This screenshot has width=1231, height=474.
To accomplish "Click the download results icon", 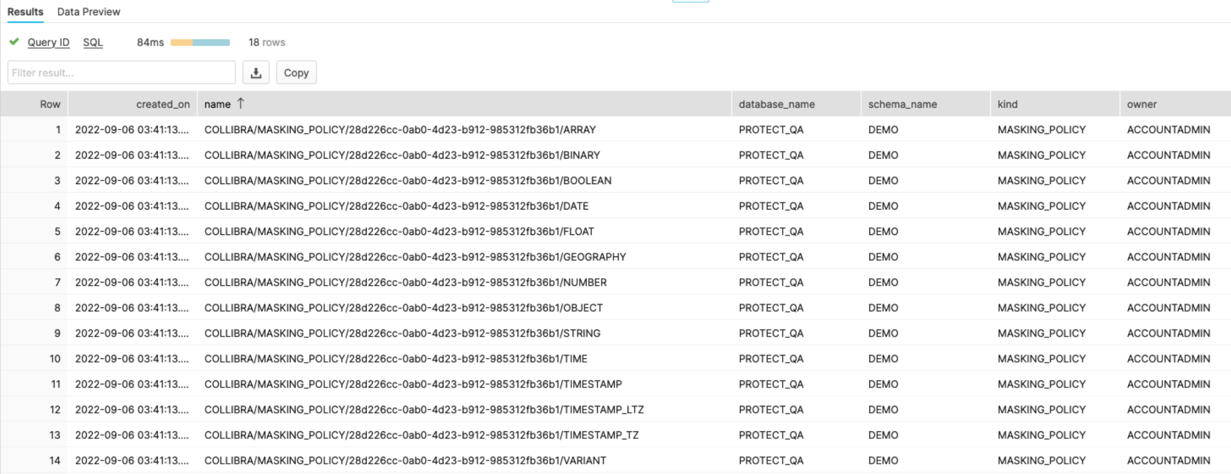I will [x=256, y=72].
